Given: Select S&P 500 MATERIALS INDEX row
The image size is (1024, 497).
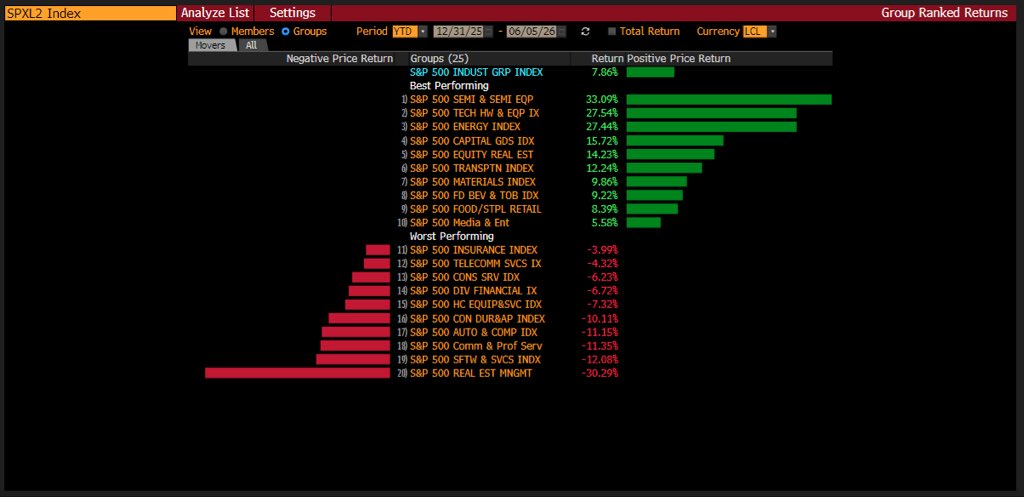Looking at the screenshot, I should pos(473,182).
